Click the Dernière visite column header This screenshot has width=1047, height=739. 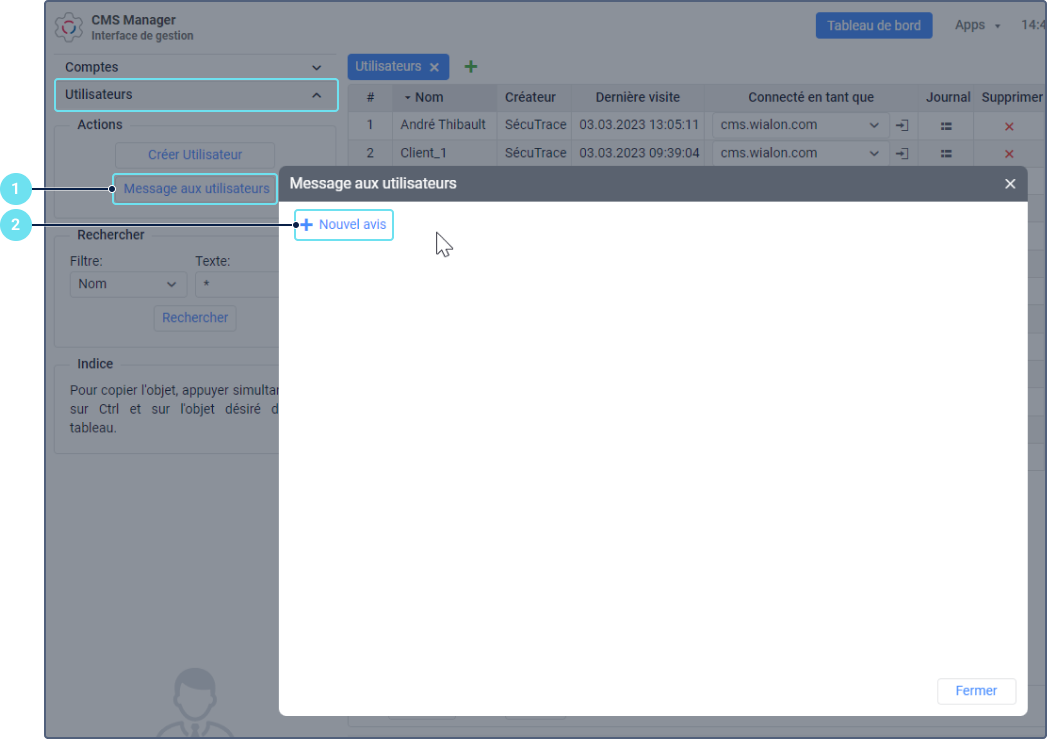click(x=638, y=97)
